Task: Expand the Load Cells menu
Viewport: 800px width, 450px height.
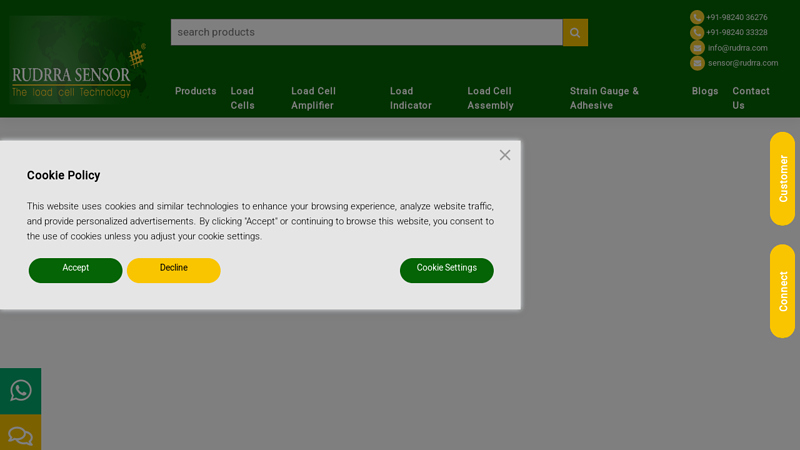Action: tap(242, 98)
